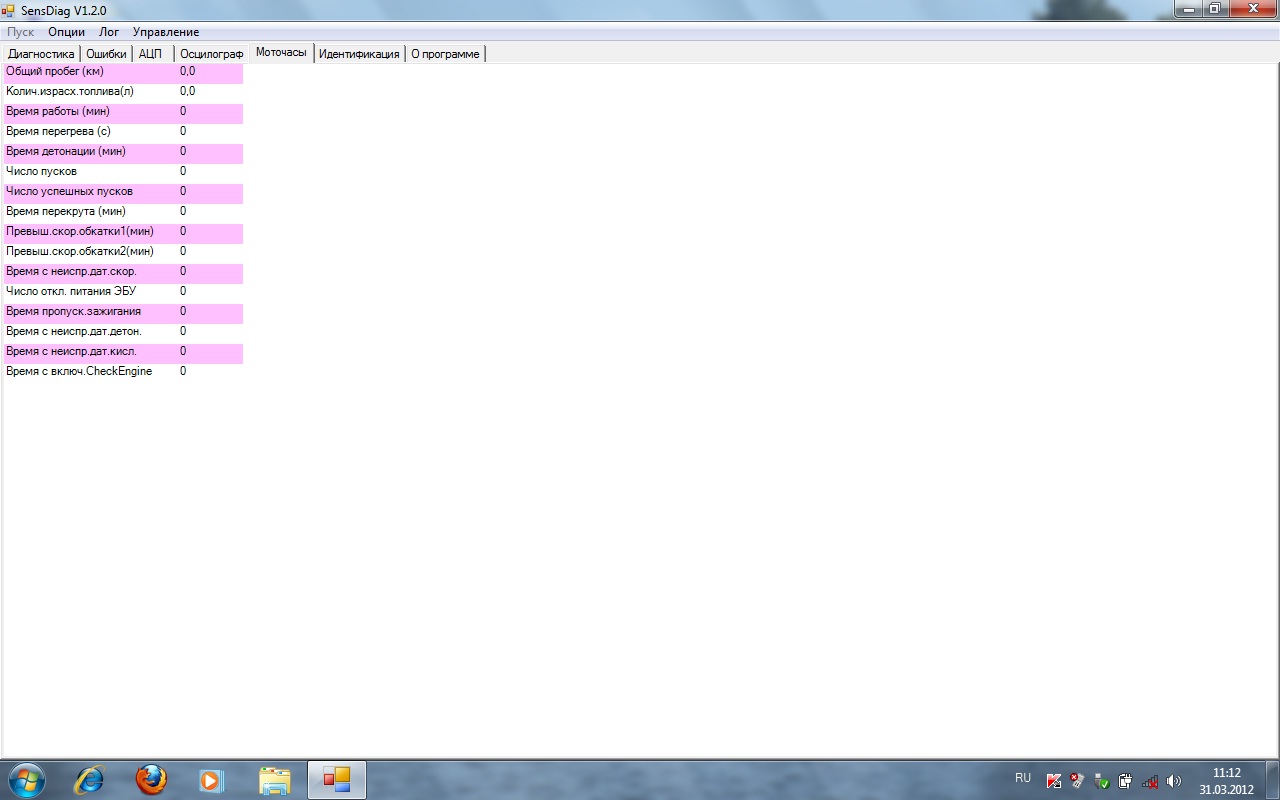Open the Управление menu
Viewport: 1280px width, 800px height.
point(166,32)
